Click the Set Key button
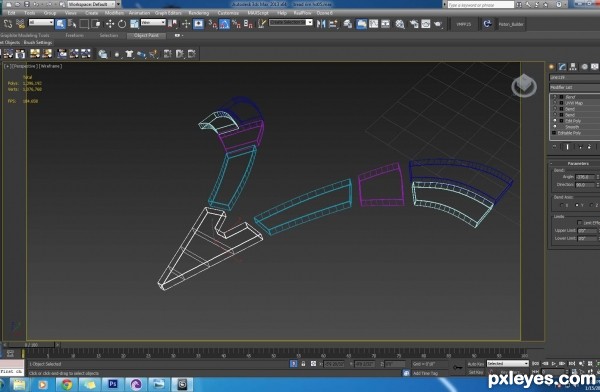 coord(476,372)
